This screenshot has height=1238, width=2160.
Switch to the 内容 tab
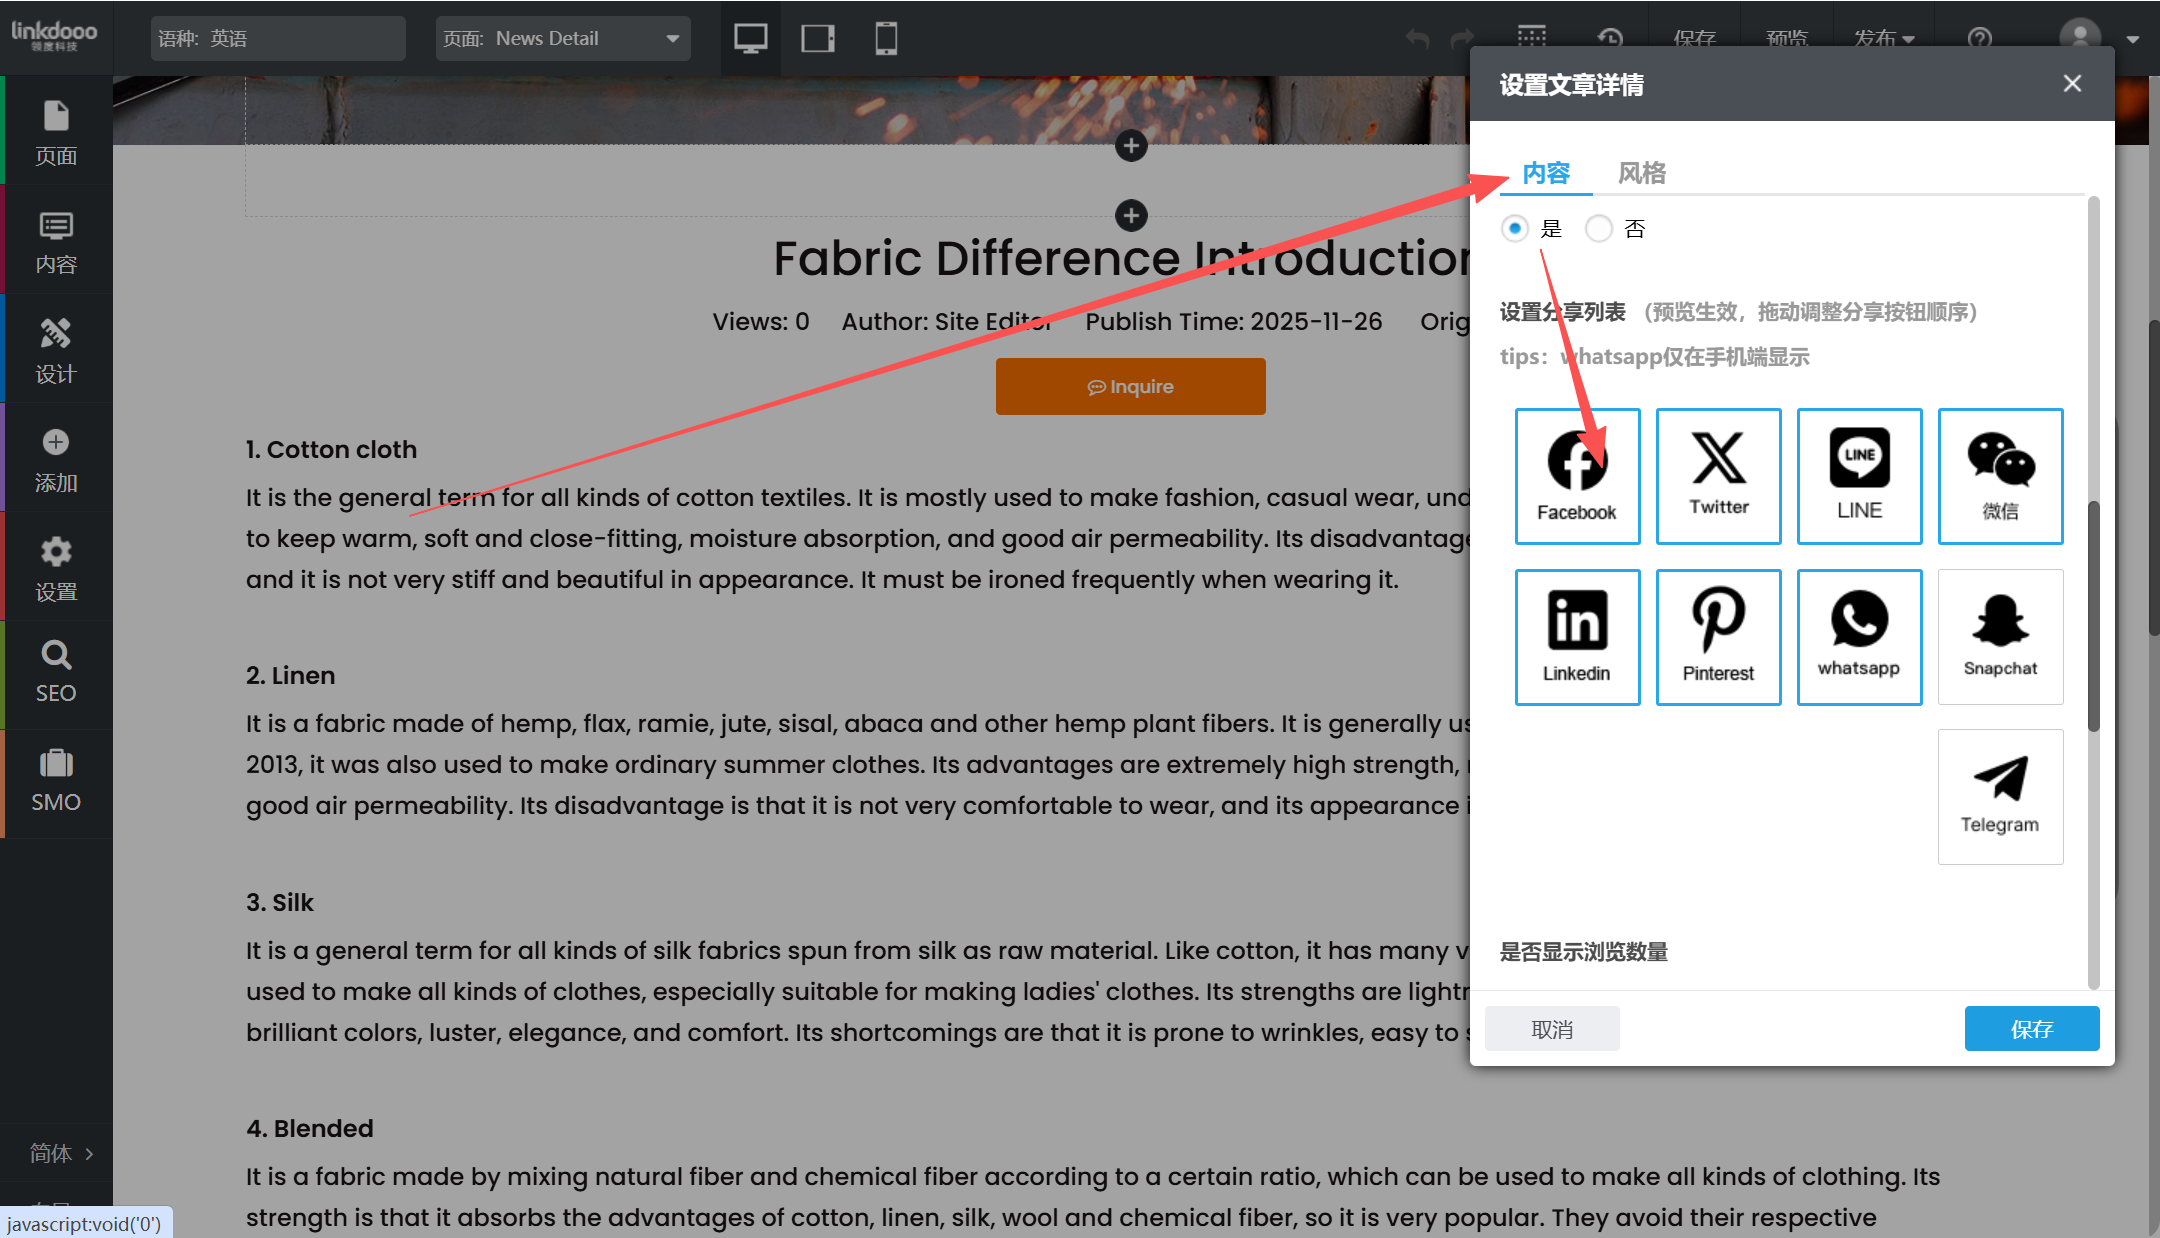coord(1546,173)
